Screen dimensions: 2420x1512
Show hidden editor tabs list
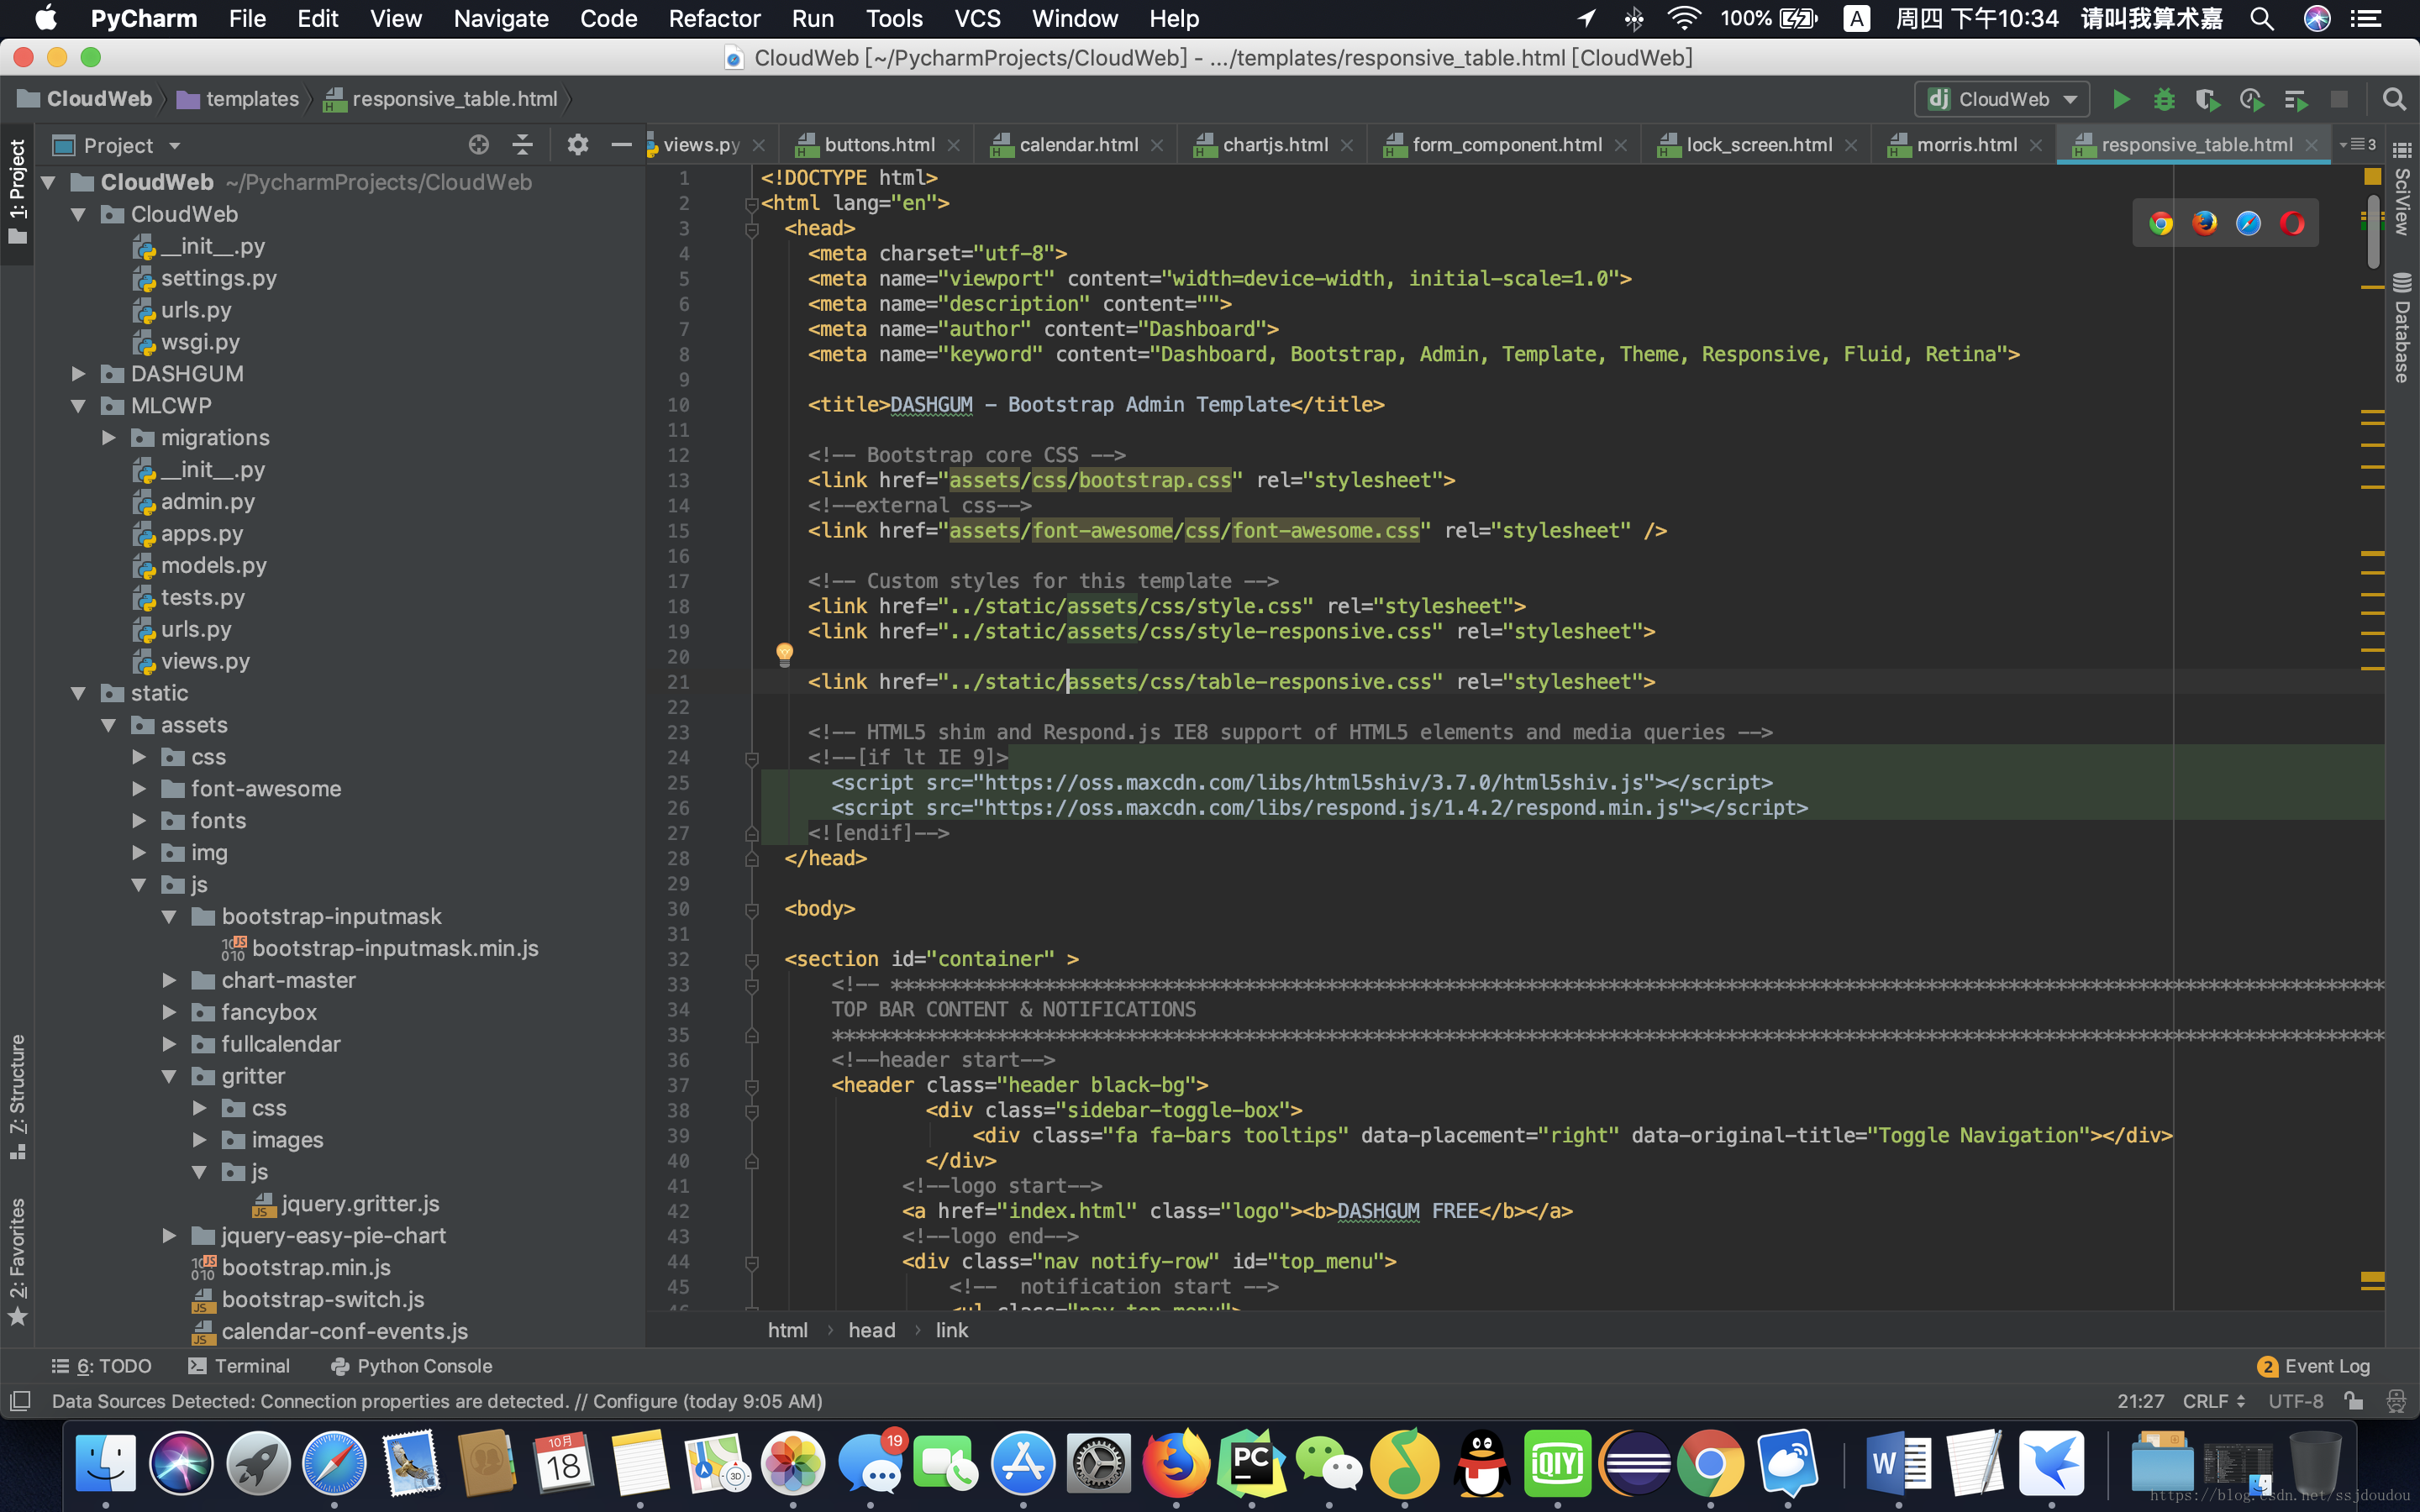click(x=2358, y=145)
